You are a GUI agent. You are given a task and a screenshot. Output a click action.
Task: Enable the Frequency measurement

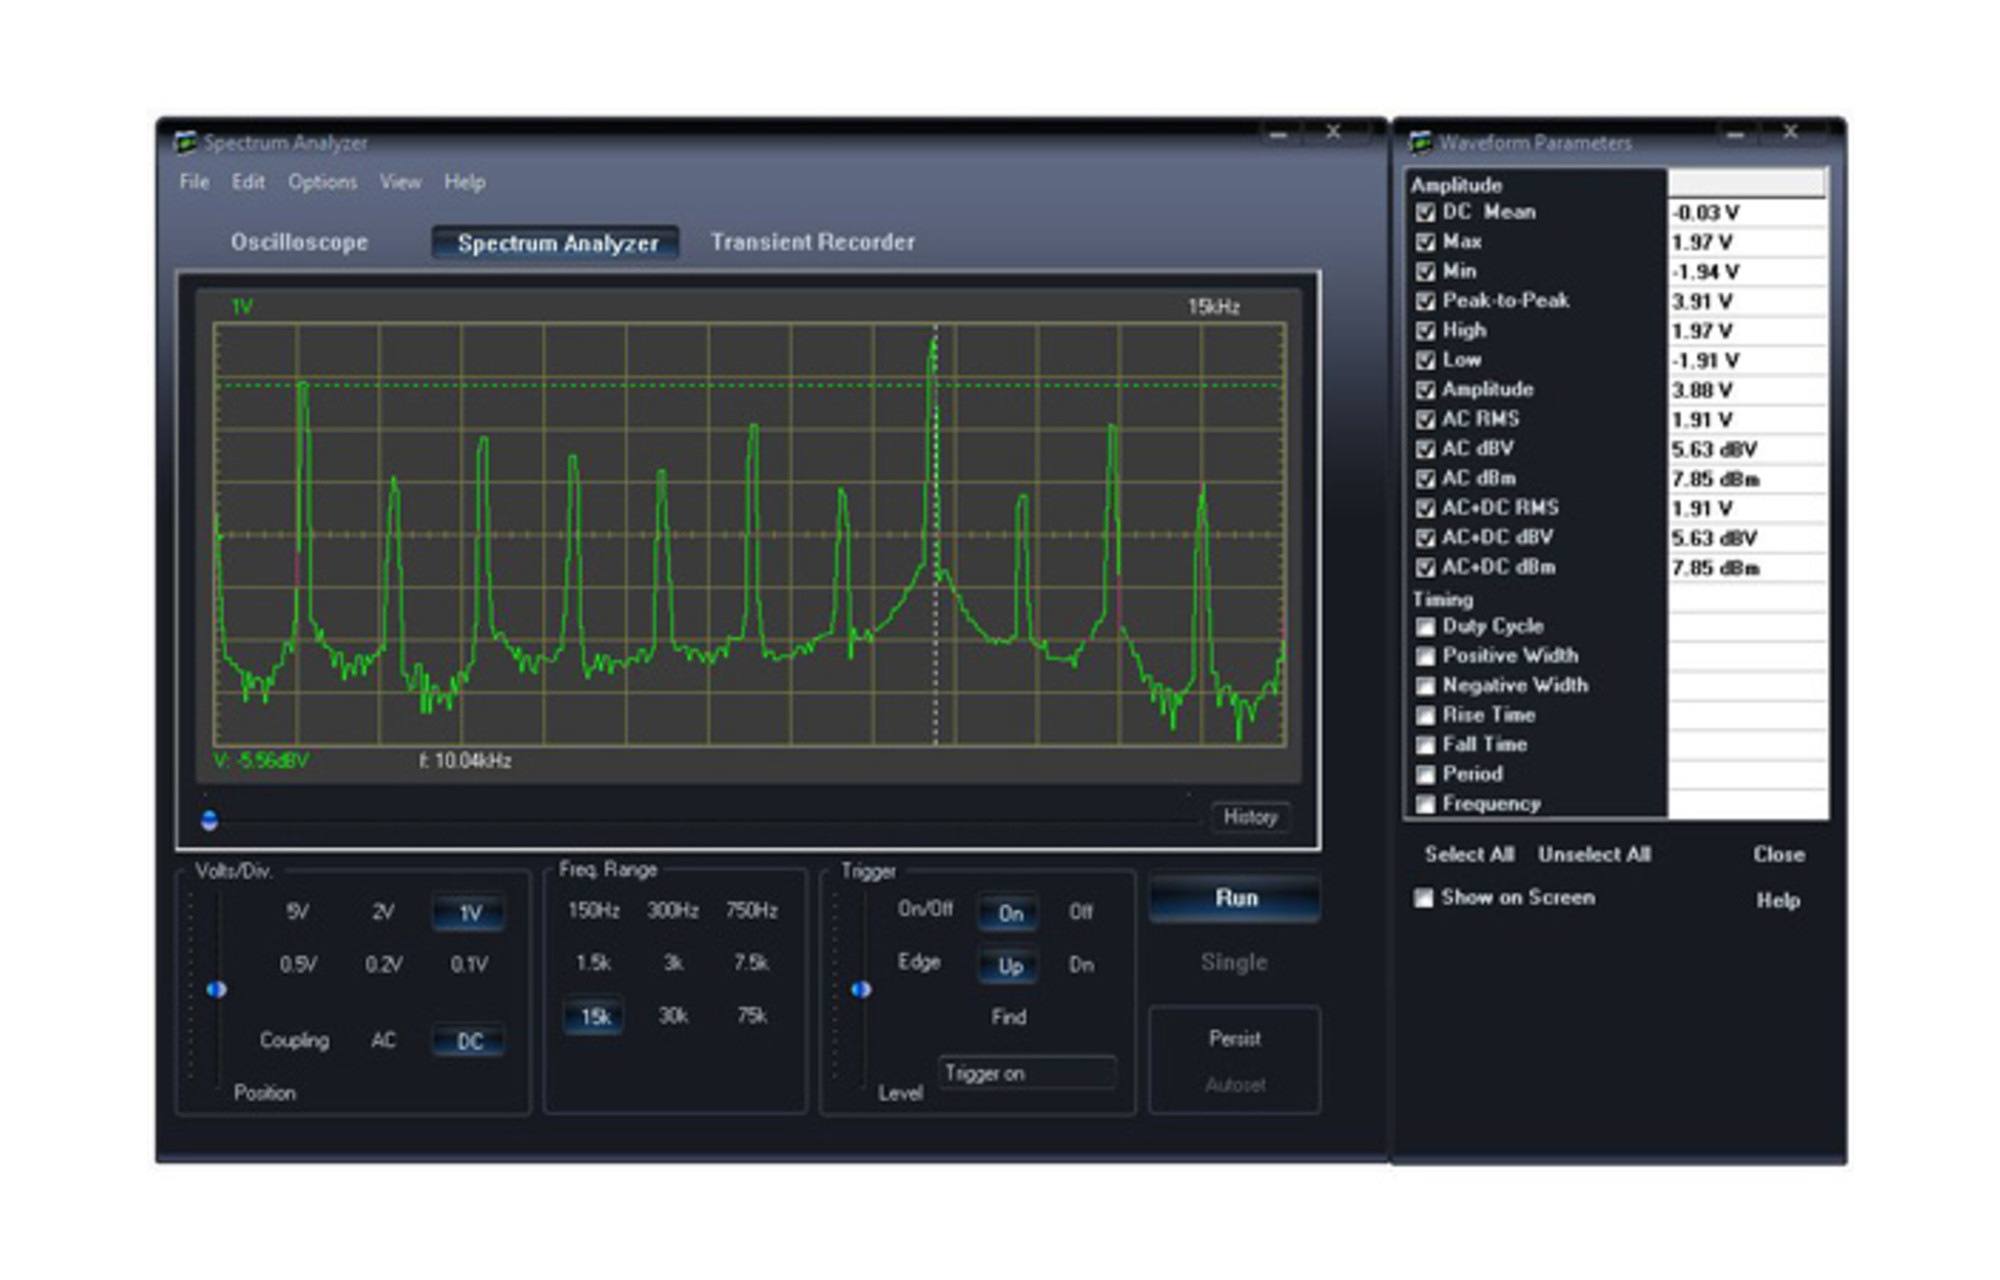click(x=1426, y=803)
